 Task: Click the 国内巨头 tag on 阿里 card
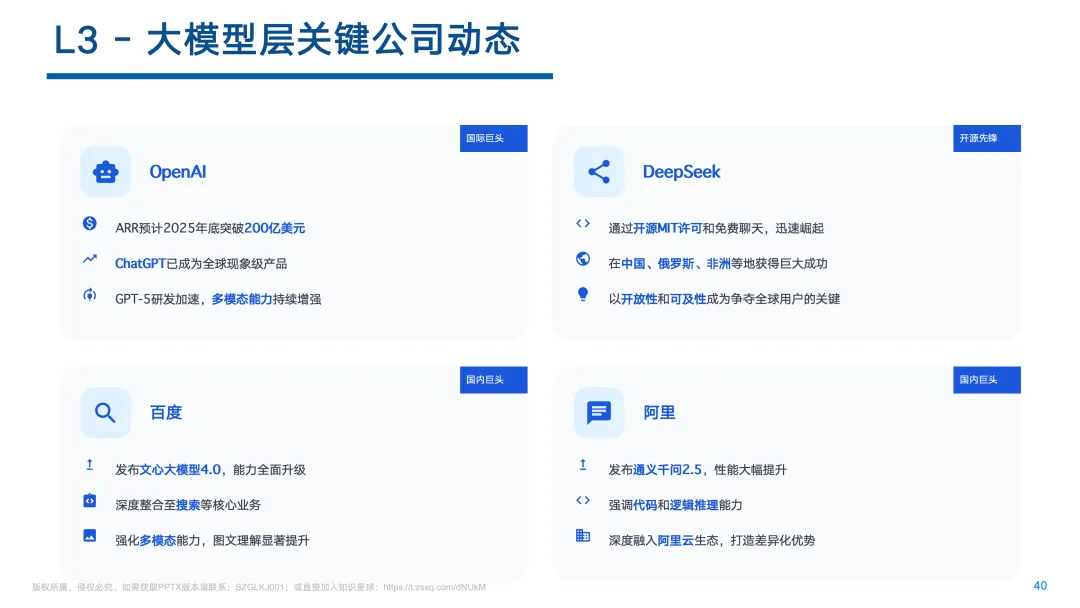click(x=986, y=379)
